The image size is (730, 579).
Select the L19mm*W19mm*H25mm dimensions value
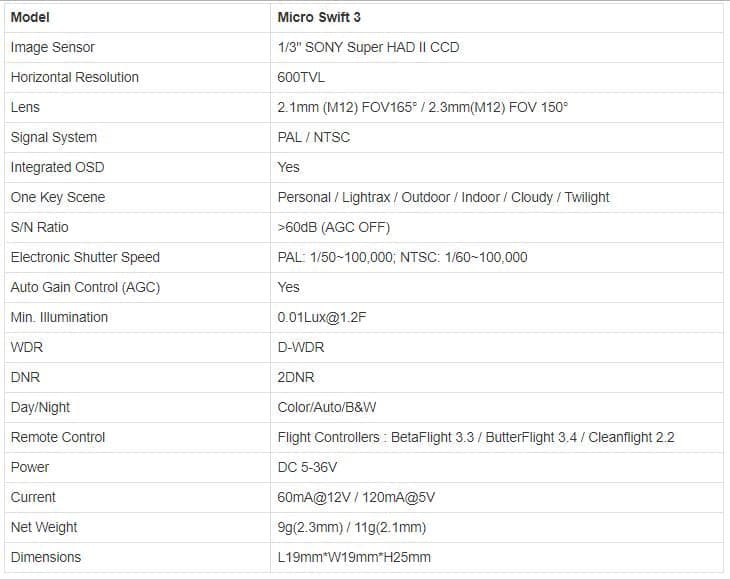[x=354, y=557]
